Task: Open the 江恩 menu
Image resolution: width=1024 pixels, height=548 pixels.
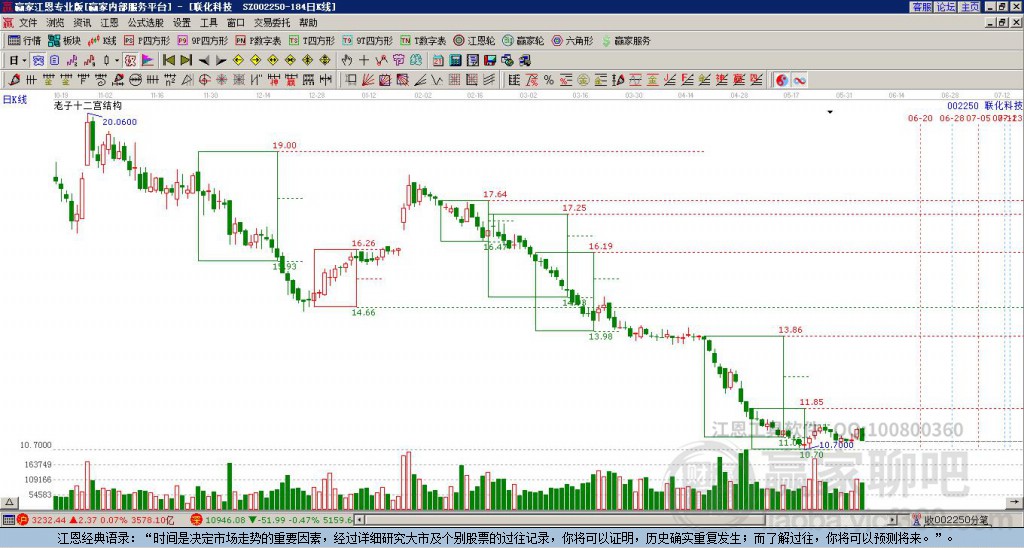Action: (109, 23)
